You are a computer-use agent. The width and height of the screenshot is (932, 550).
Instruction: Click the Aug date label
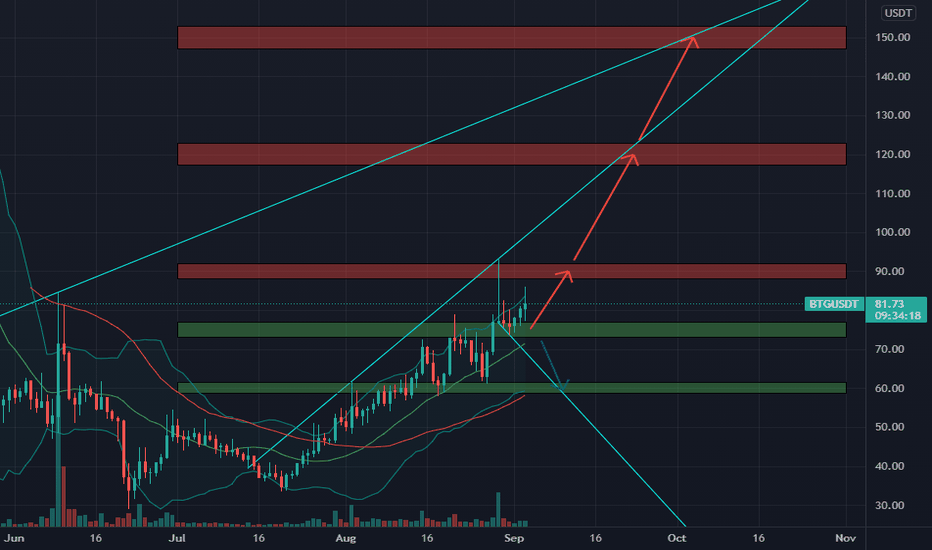click(x=345, y=538)
